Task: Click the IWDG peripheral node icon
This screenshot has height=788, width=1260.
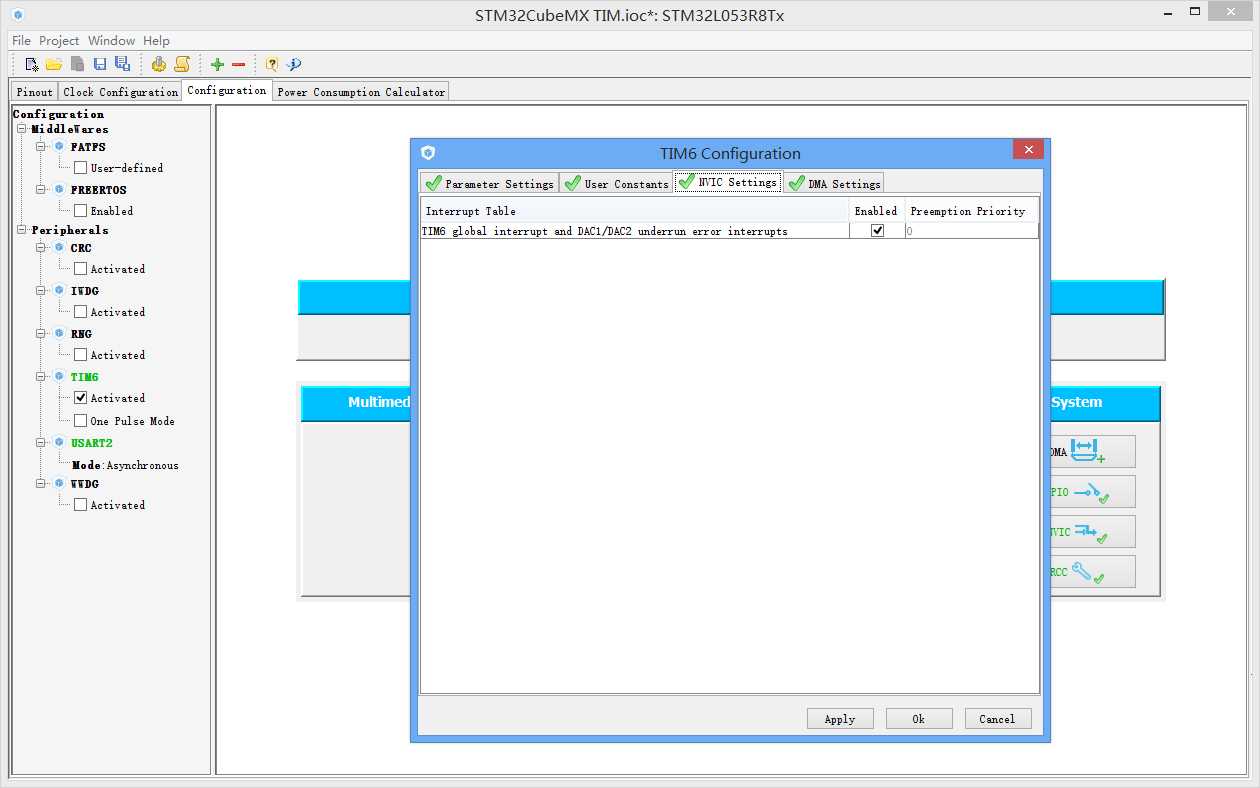Action: [59, 290]
